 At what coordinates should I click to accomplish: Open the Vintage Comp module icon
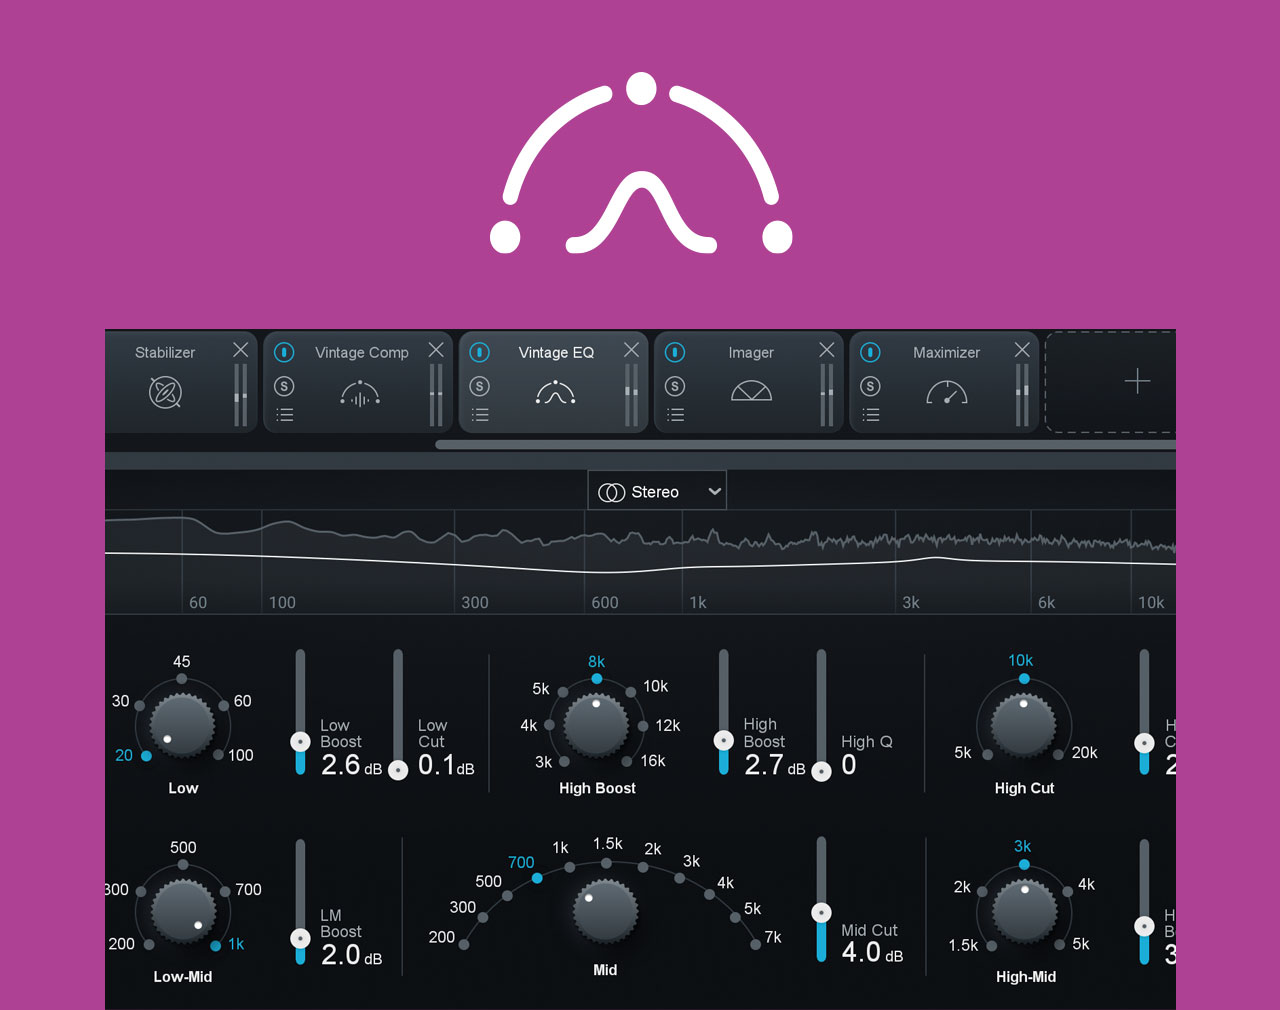[360, 394]
